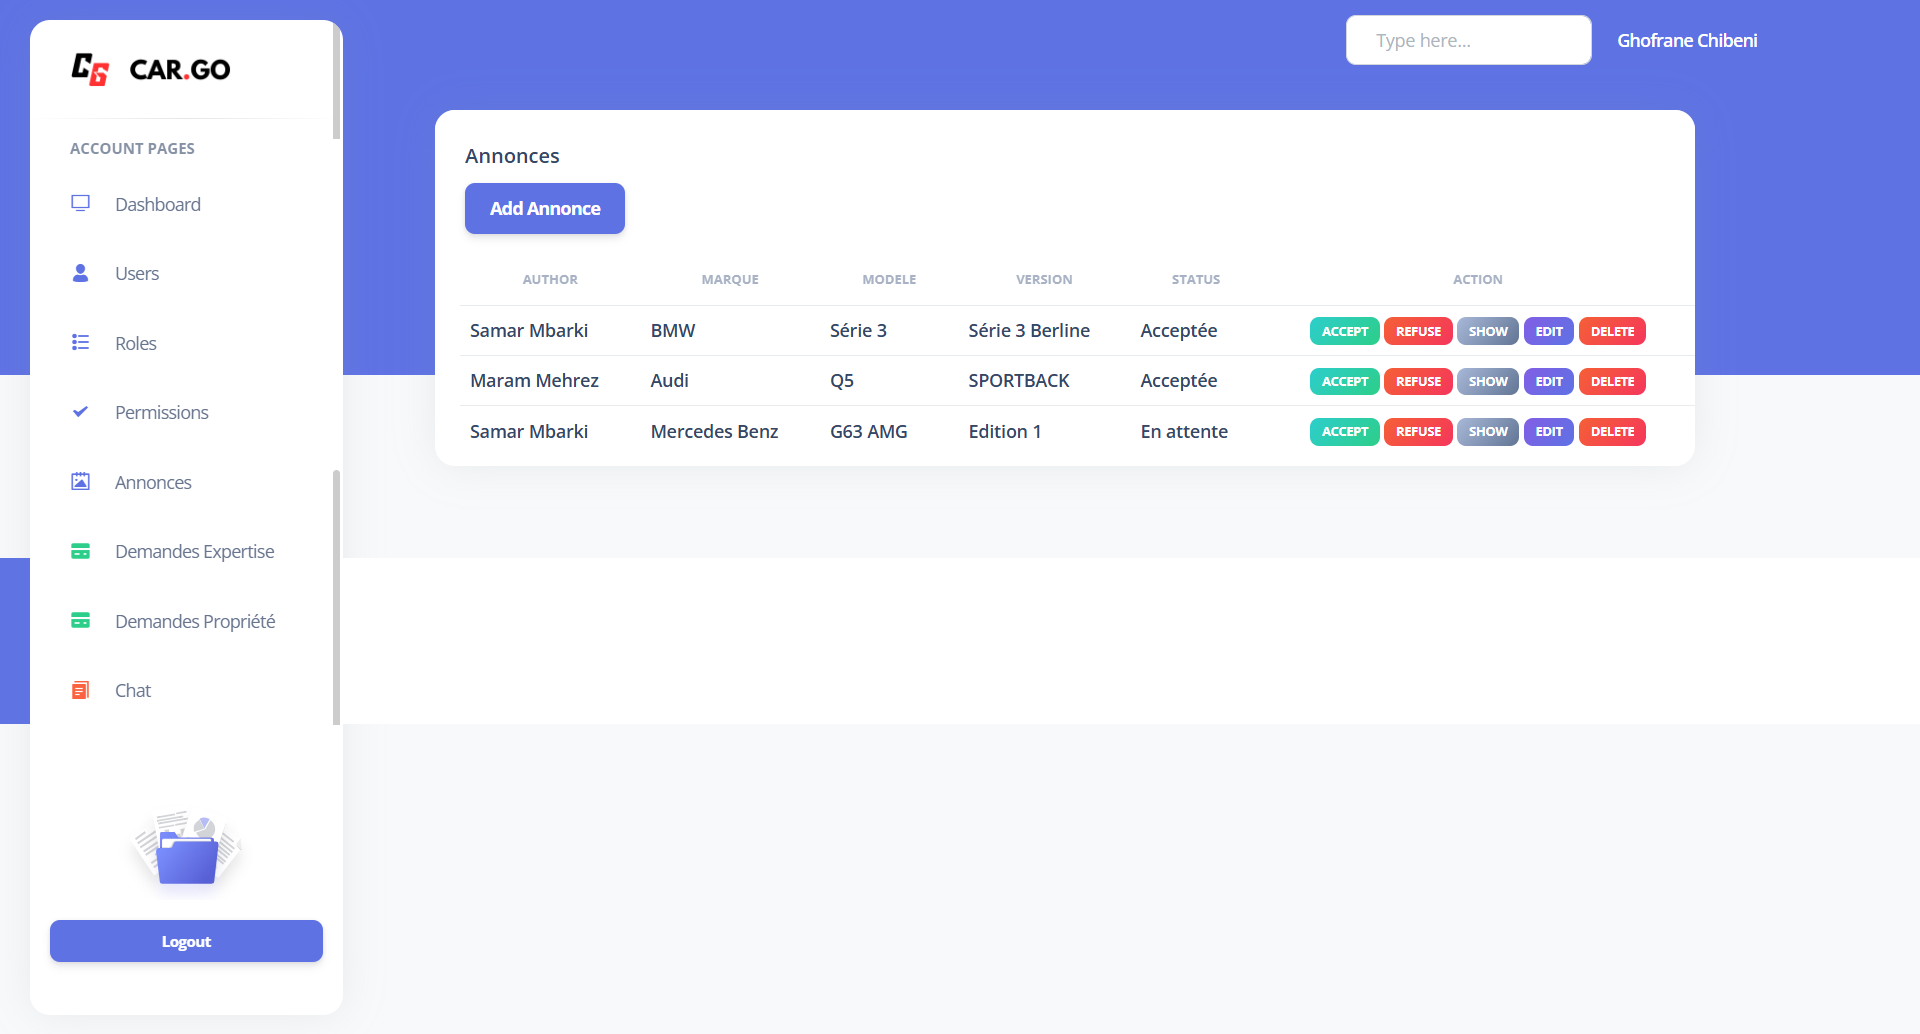Click the 'Maram Mehrez' author cell
The height and width of the screenshot is (1034, 1920).
click(x=534, y=380)
